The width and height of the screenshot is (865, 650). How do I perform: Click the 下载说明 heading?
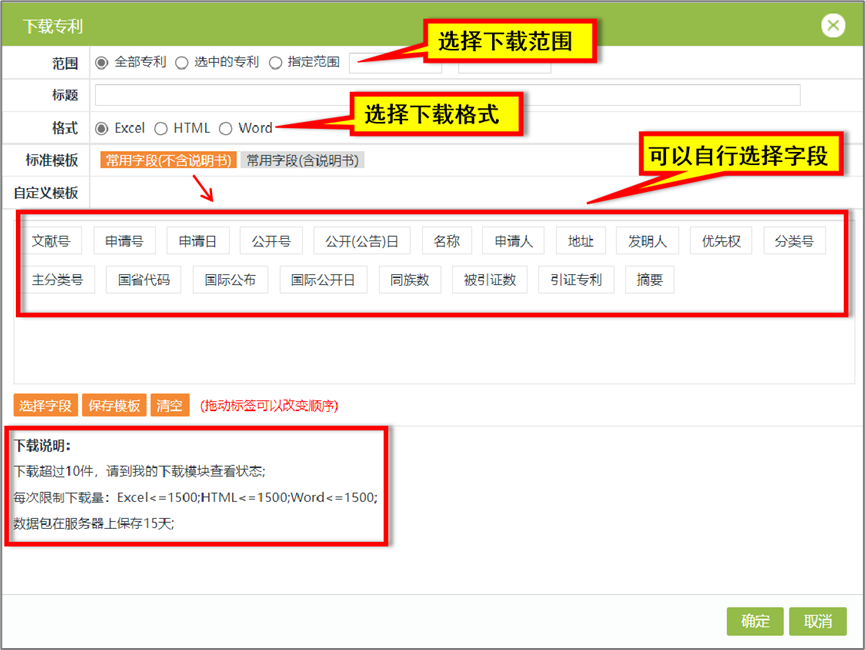[42, 445]
